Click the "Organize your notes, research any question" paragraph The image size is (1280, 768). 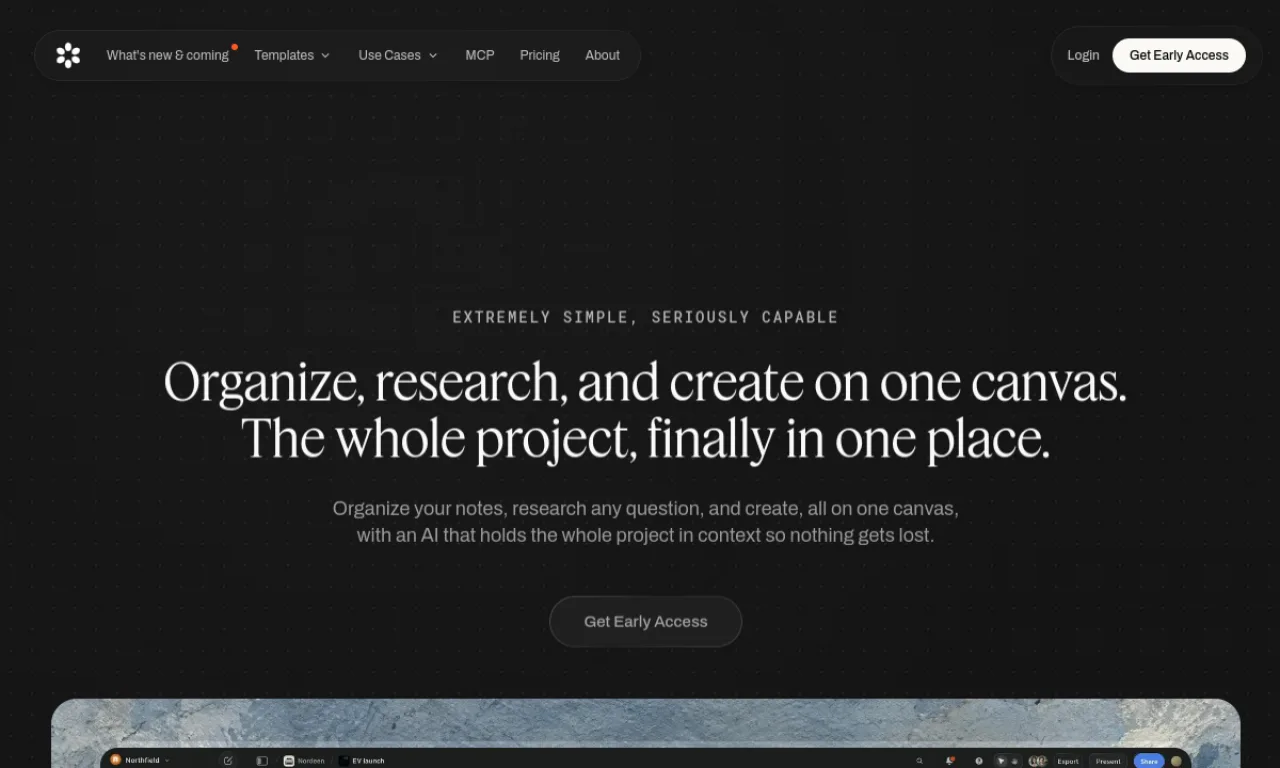point(646,522)
